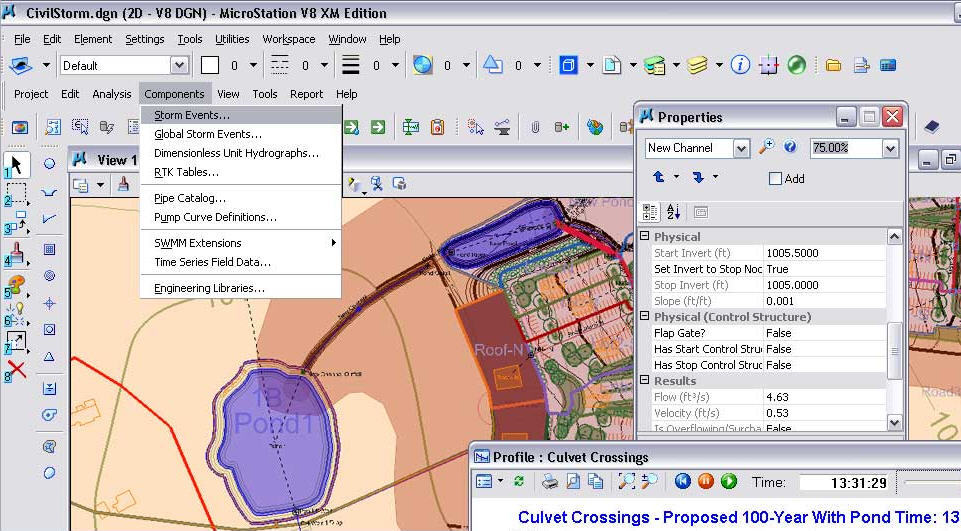Open the Report menu

pyautogui.click(x=306, y=94)
